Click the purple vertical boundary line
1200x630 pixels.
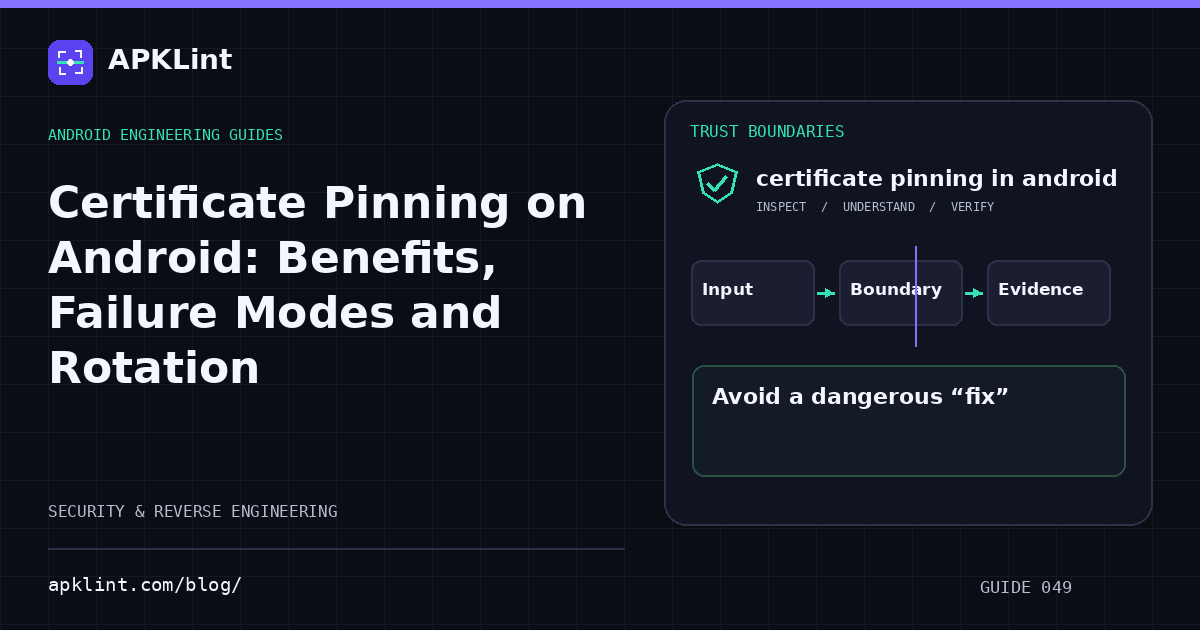pyautogui.click(x=916, y=296)
